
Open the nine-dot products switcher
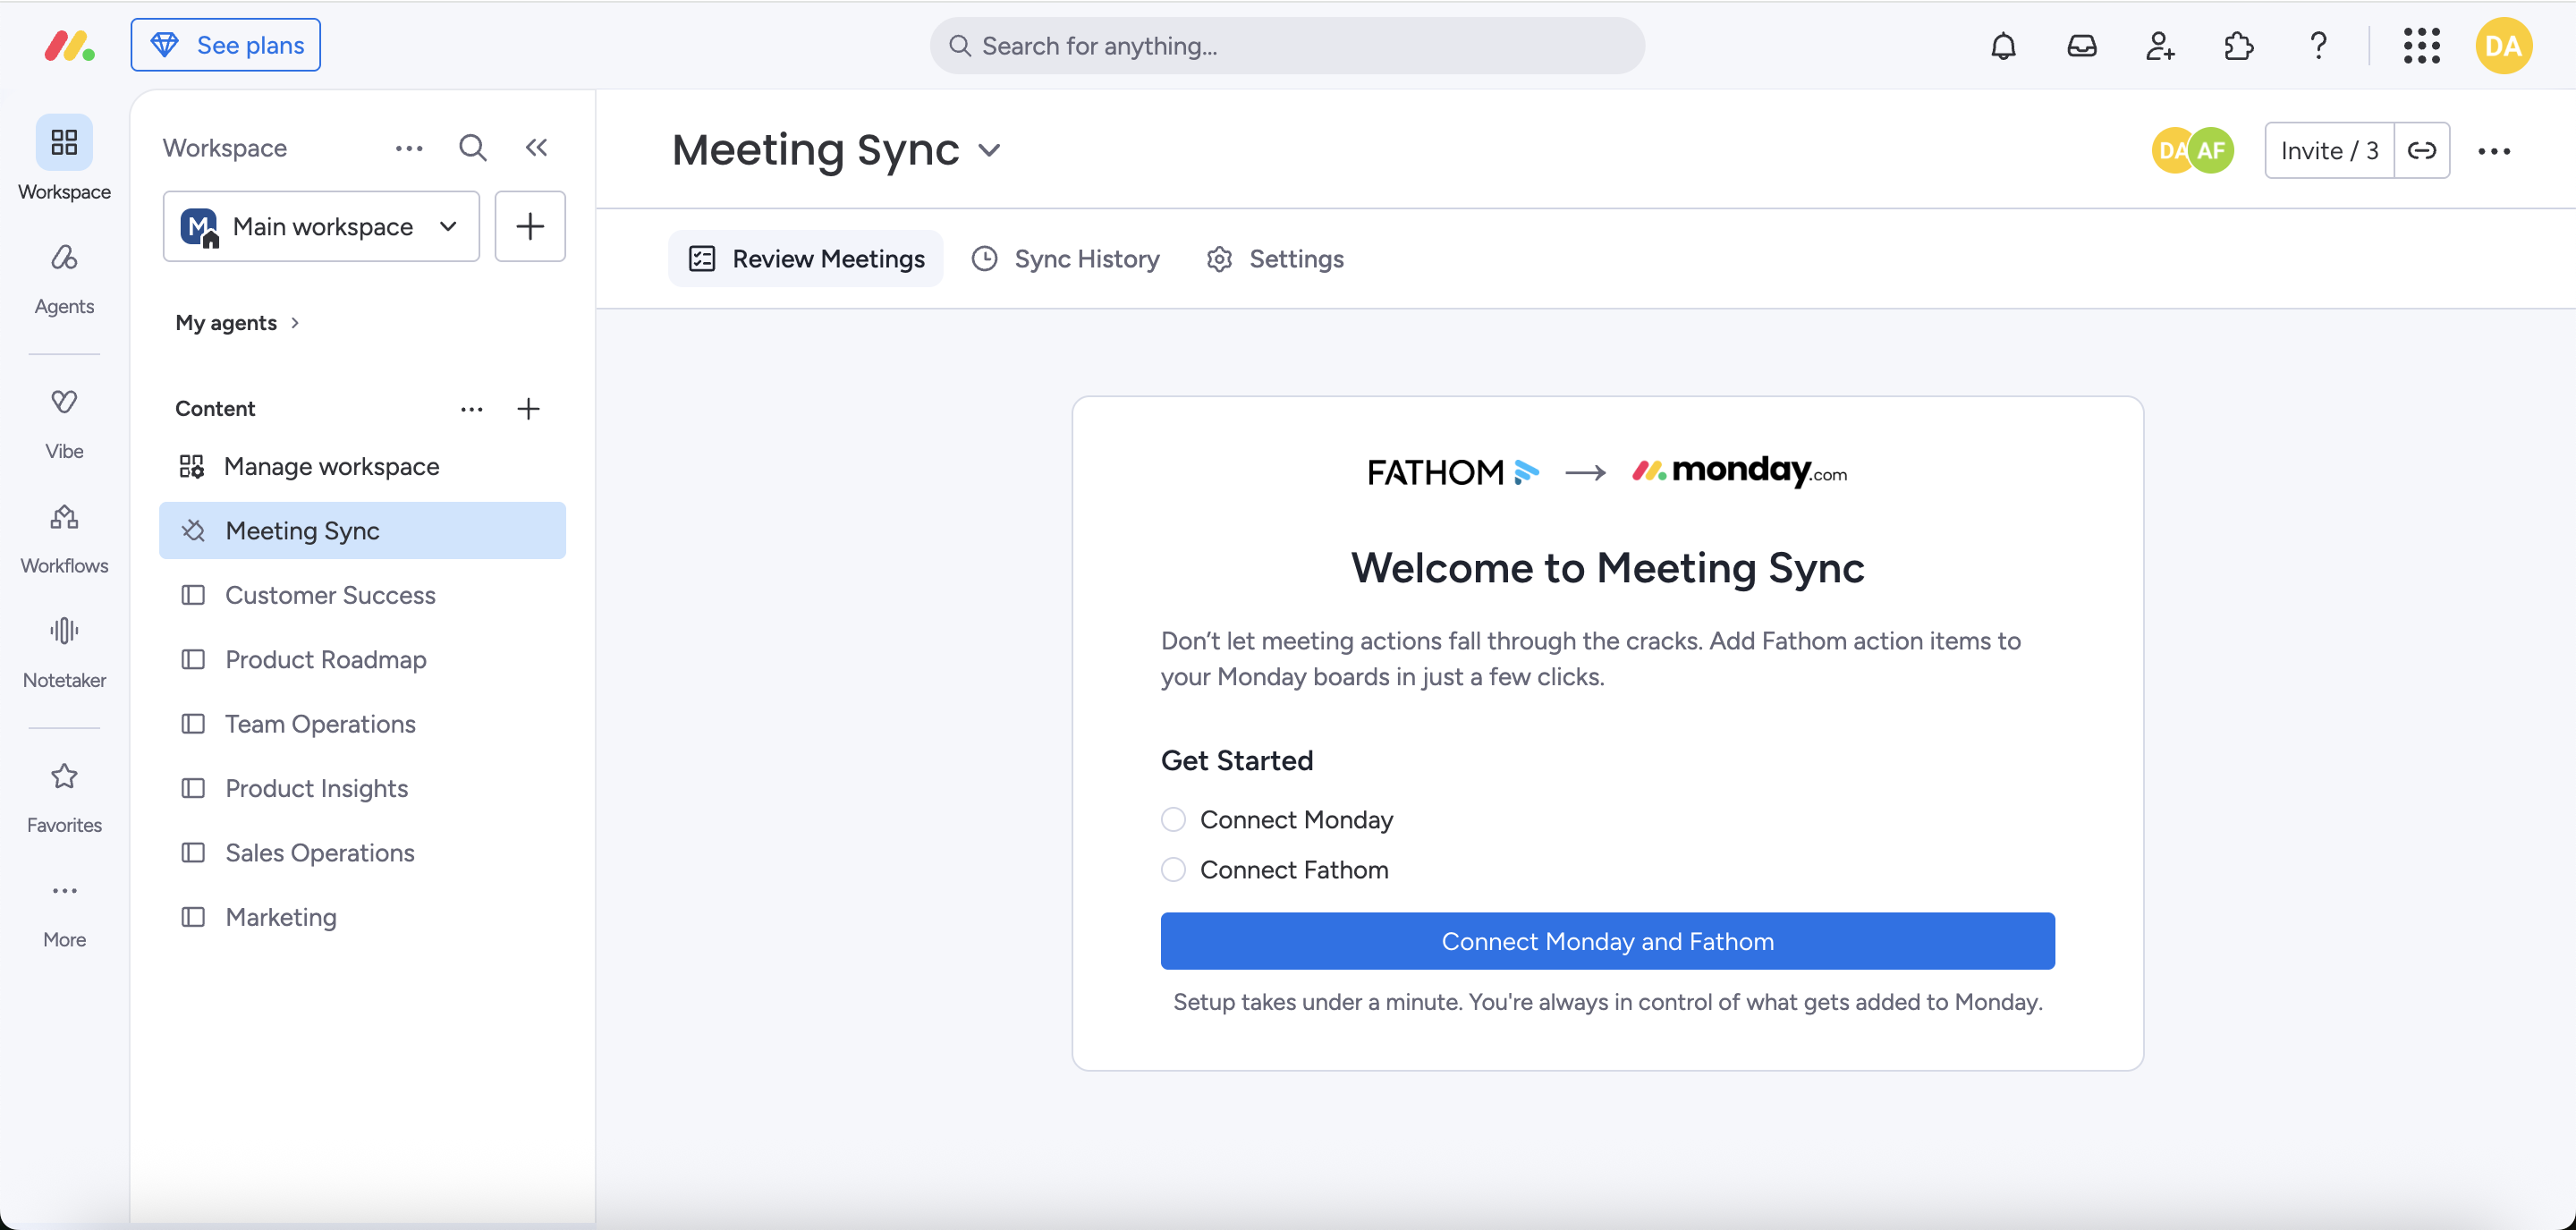(x=2421, y=46)
